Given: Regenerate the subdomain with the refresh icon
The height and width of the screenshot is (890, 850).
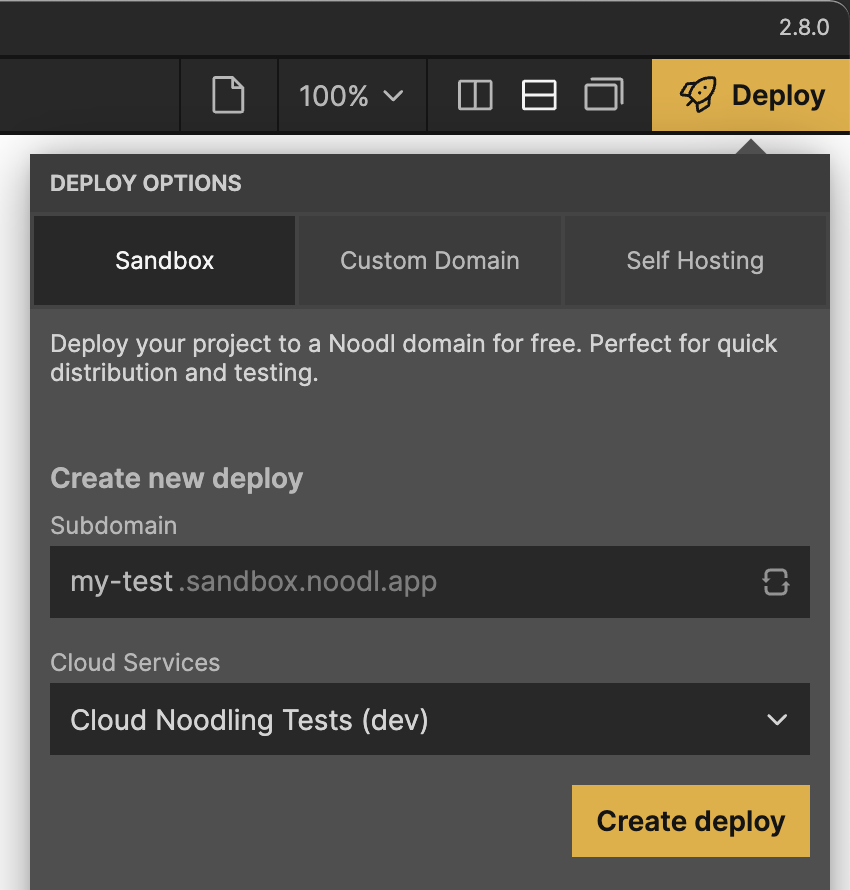Looking at the screenshot, I should pyautogui.click(x=776, y=582).
